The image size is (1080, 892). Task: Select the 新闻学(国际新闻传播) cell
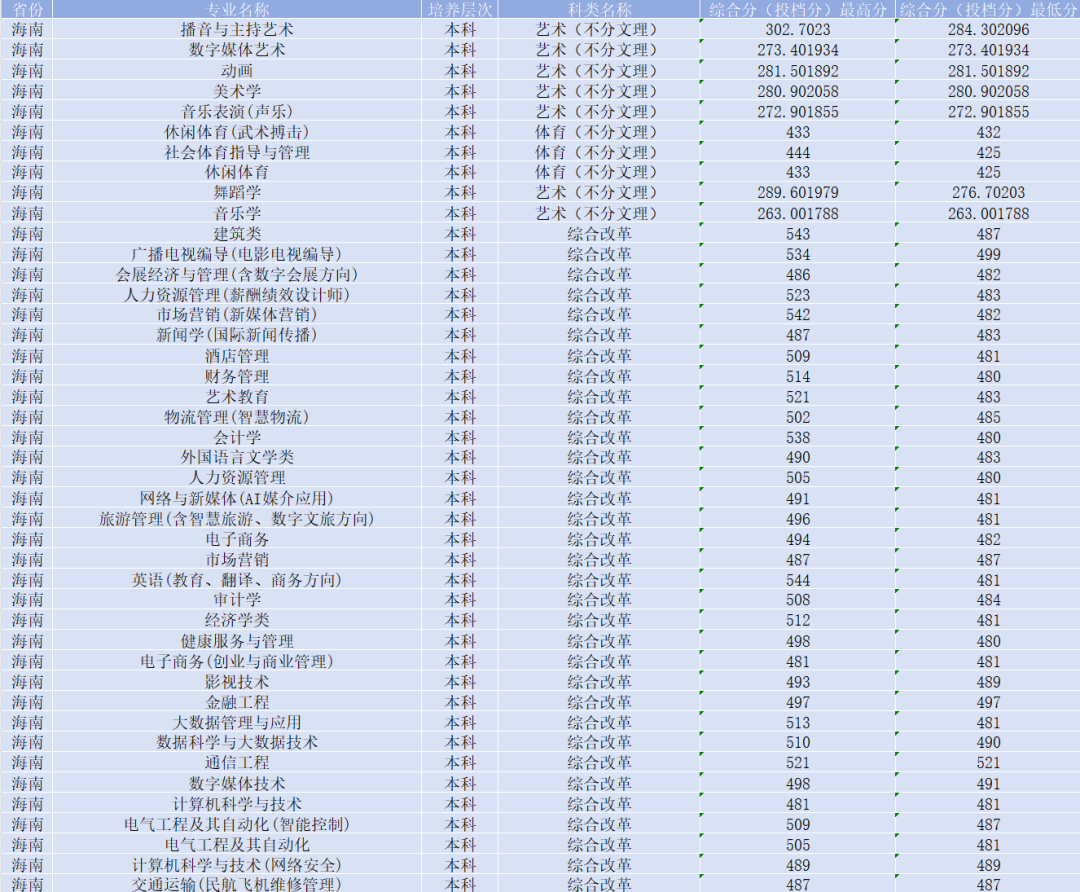pos(237,335)
